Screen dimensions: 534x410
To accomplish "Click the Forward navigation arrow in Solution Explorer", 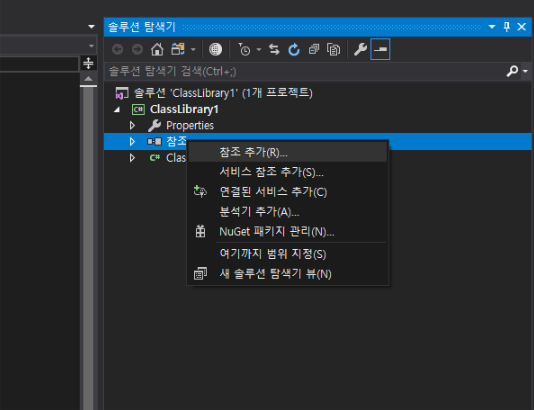I will (137, 50).
